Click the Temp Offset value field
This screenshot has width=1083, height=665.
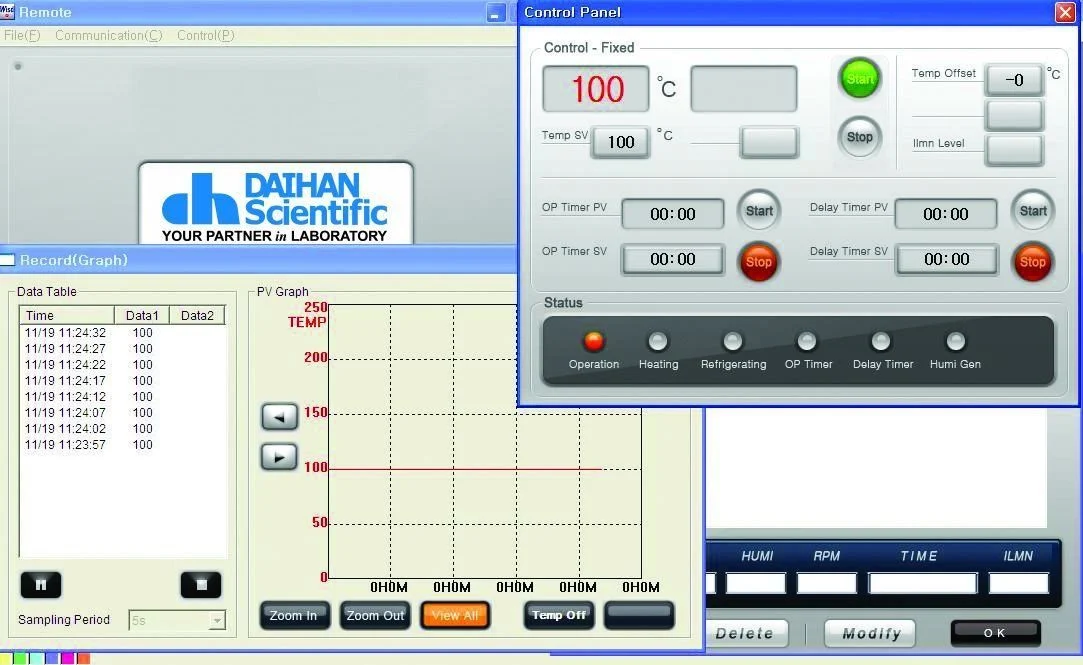(1013, 80)
